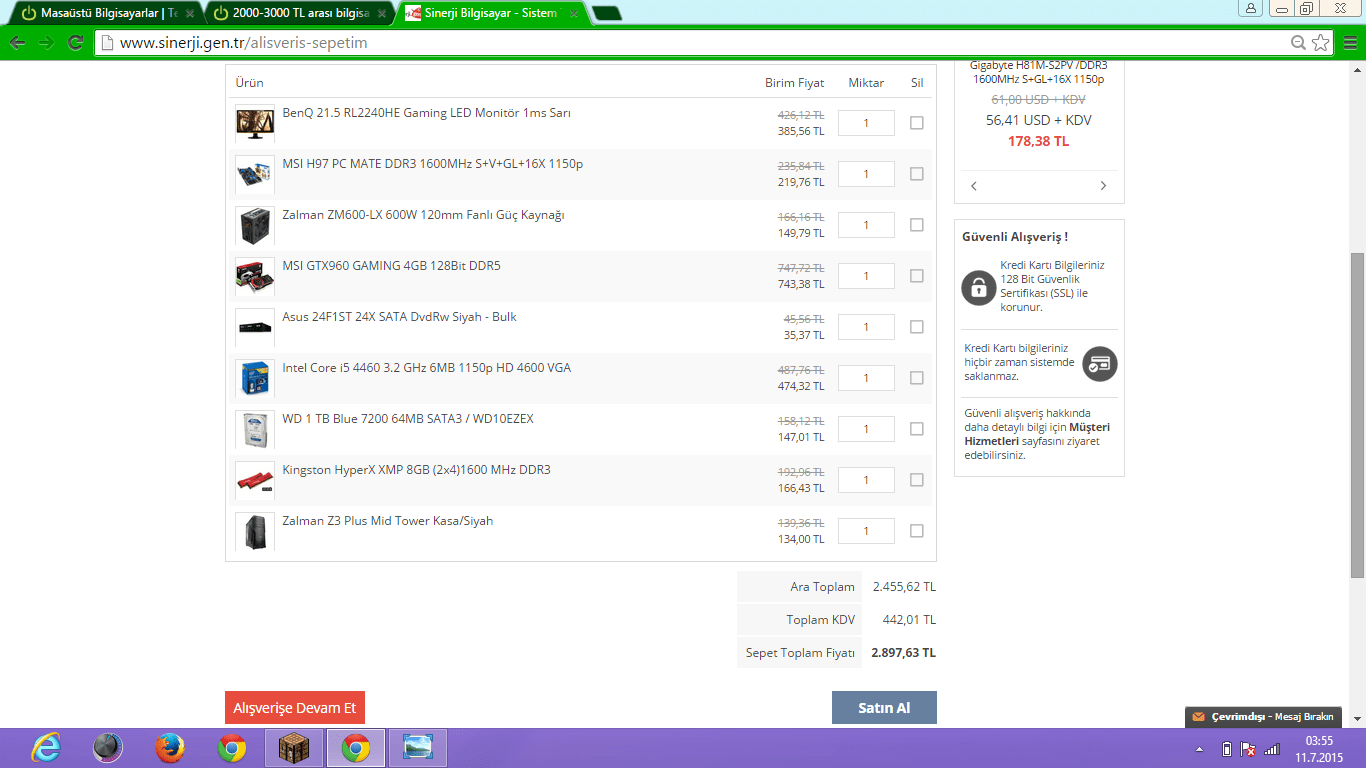1366x768 pixels.
Task: Focus the browser address bar
Action: 700,43
